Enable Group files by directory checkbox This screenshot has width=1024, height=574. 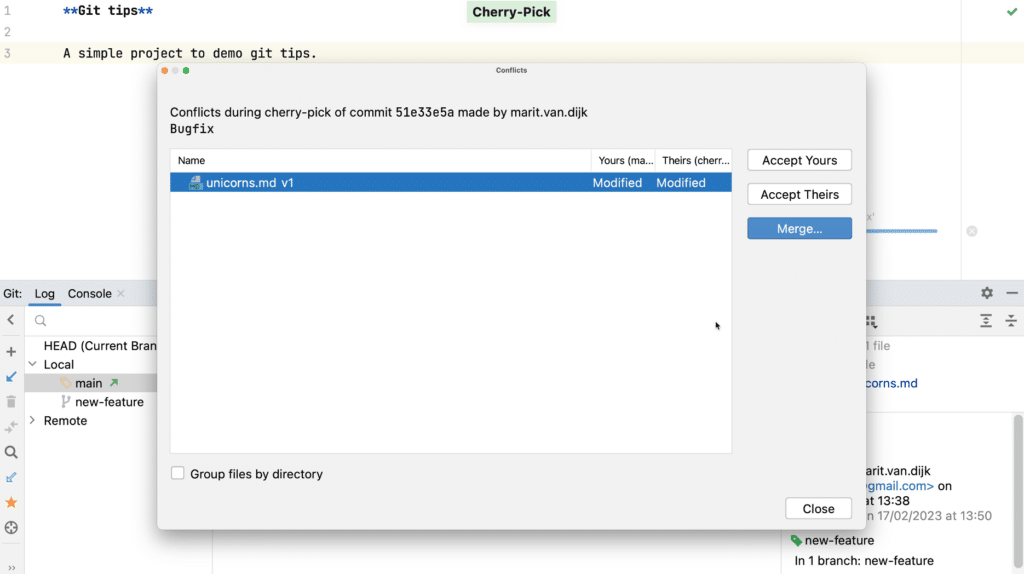(178, 473)
